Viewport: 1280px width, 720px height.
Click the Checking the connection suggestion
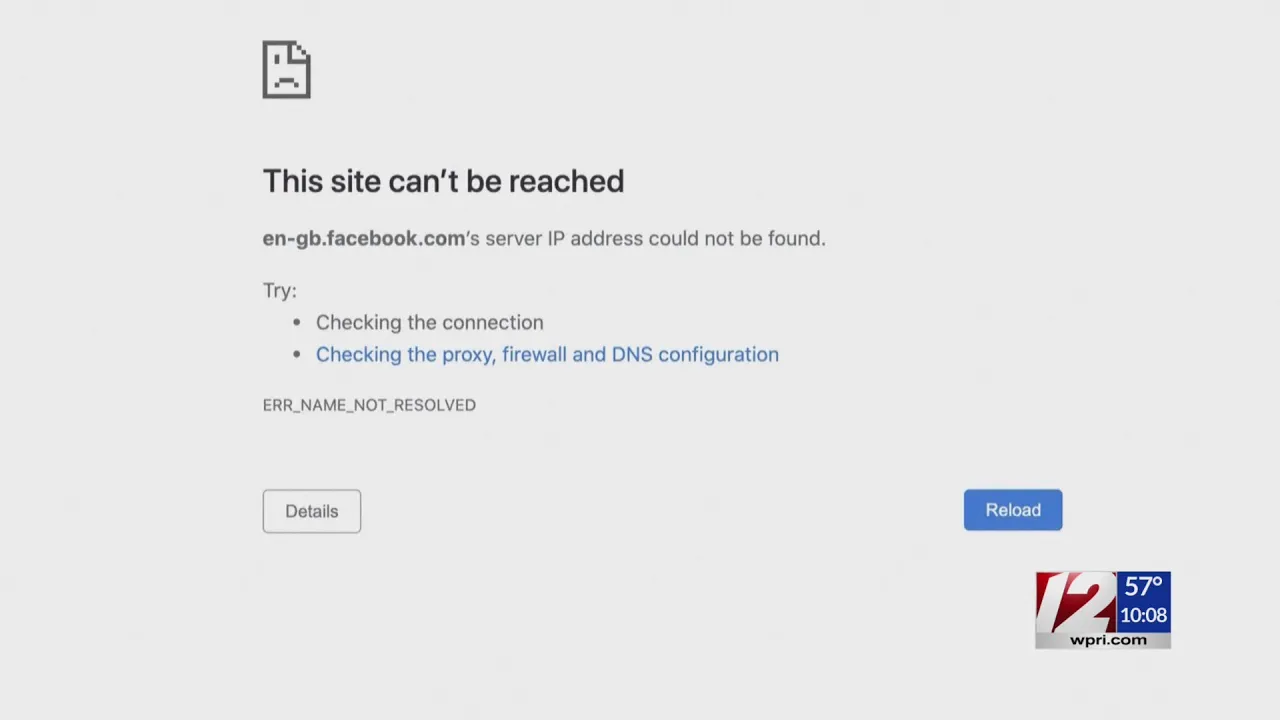click(430, 322)
